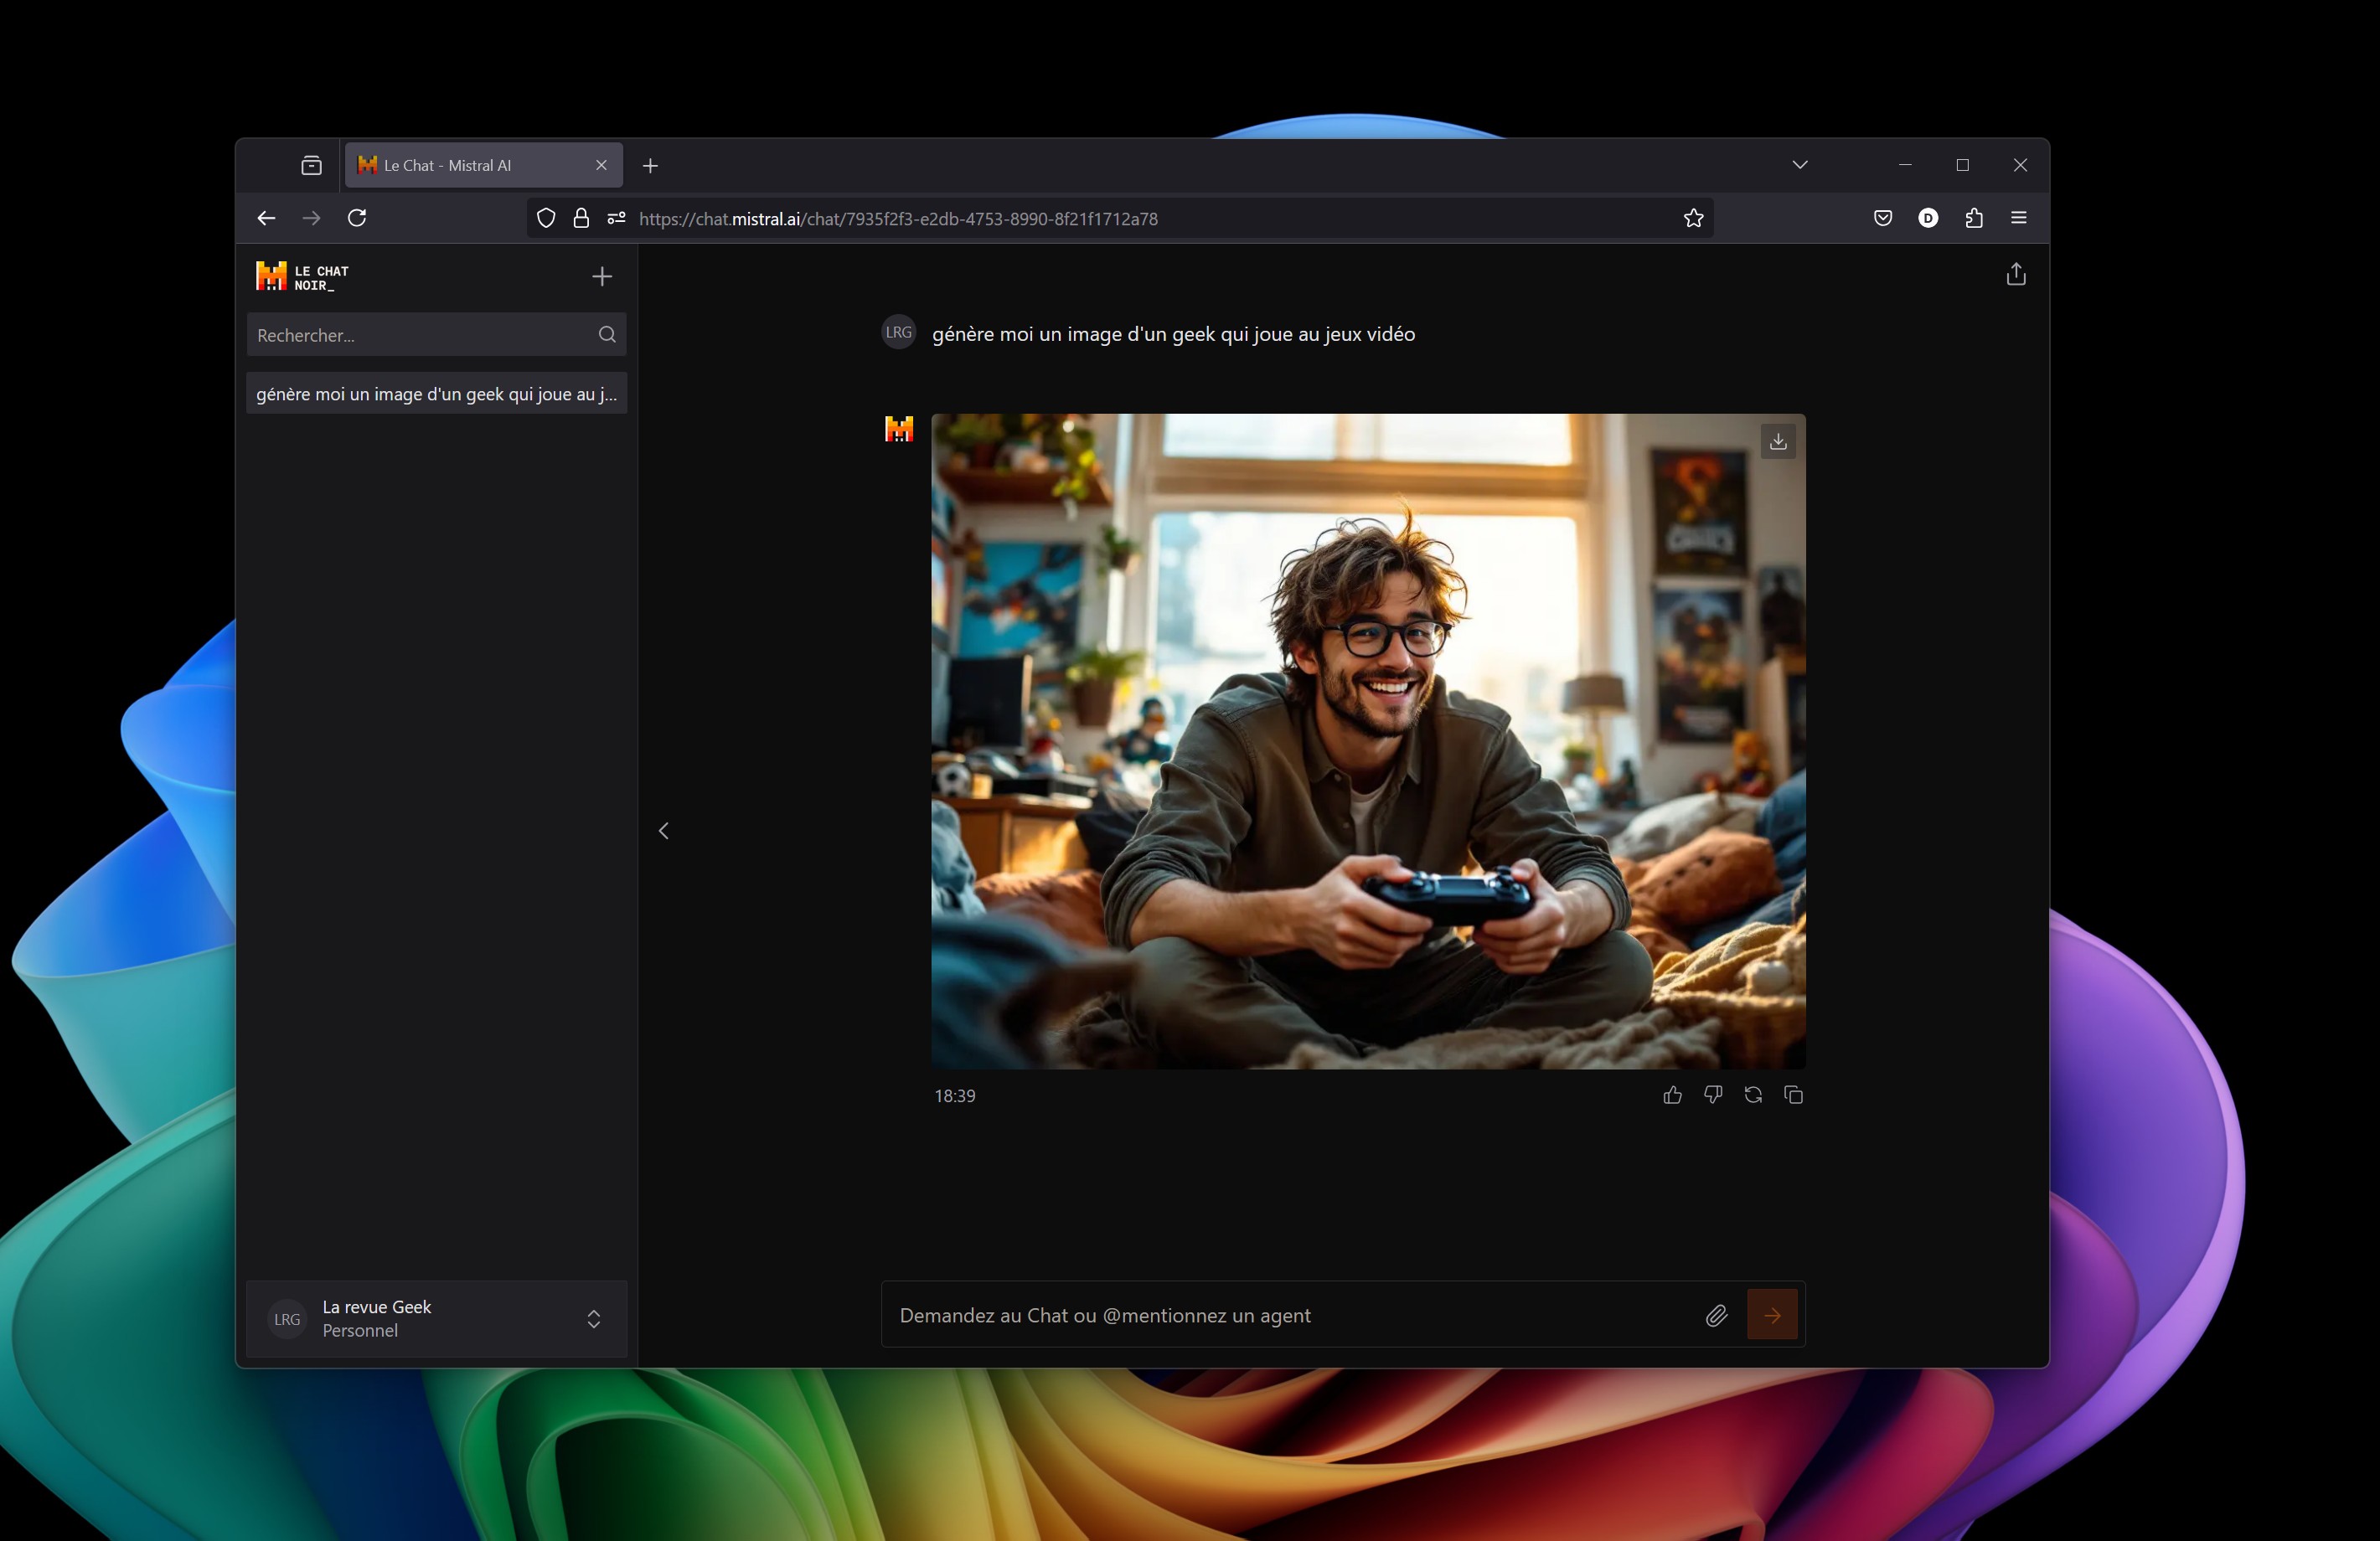Expand La revue Geek account switcher
Image resolution: width=2380 pixels, height=1541 pixels.
point(593,1318)
